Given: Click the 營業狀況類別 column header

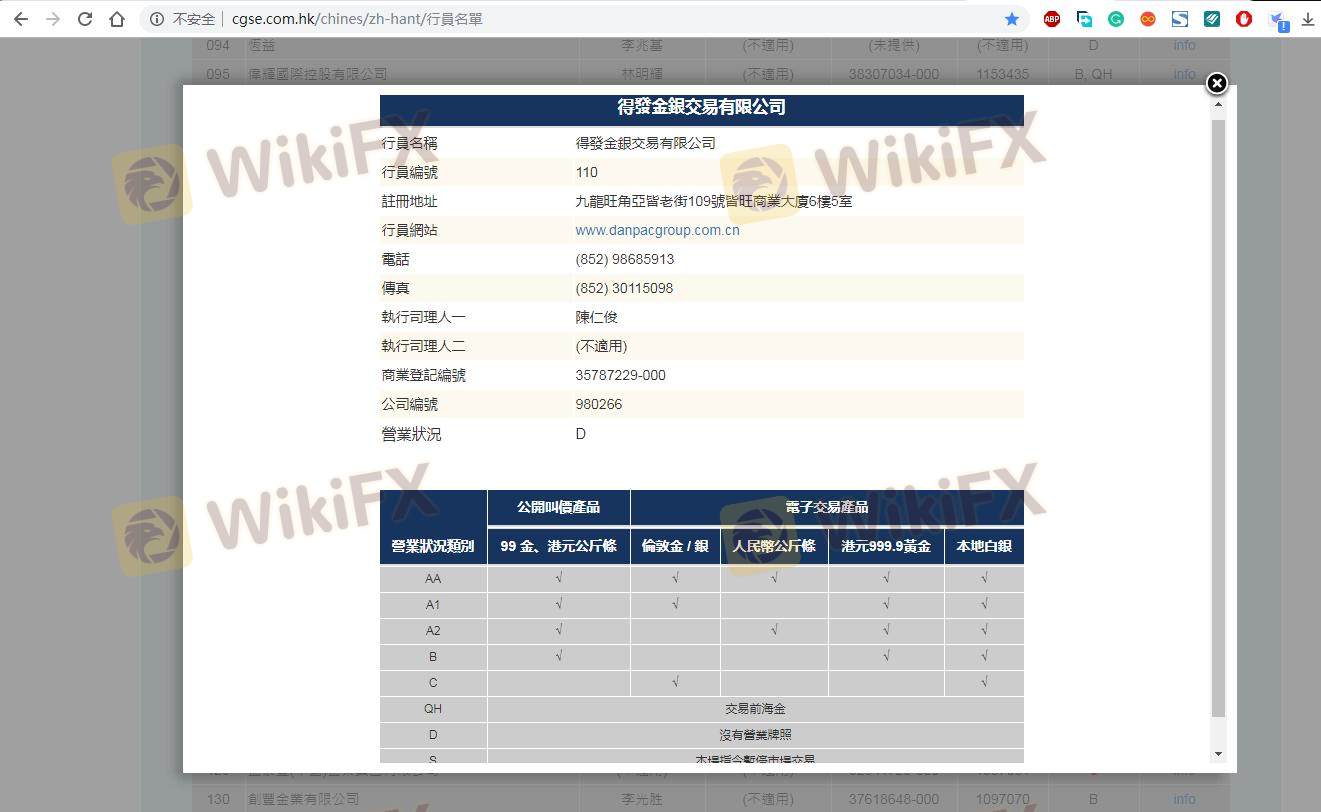Looking at the screenshot, I should [x=433, y=546].
